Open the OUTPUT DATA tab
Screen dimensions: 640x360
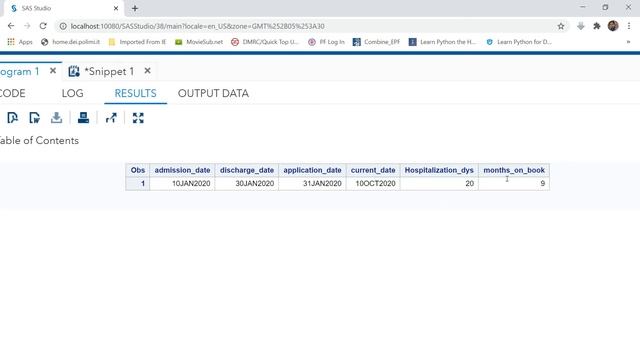(x=213, y=93)
